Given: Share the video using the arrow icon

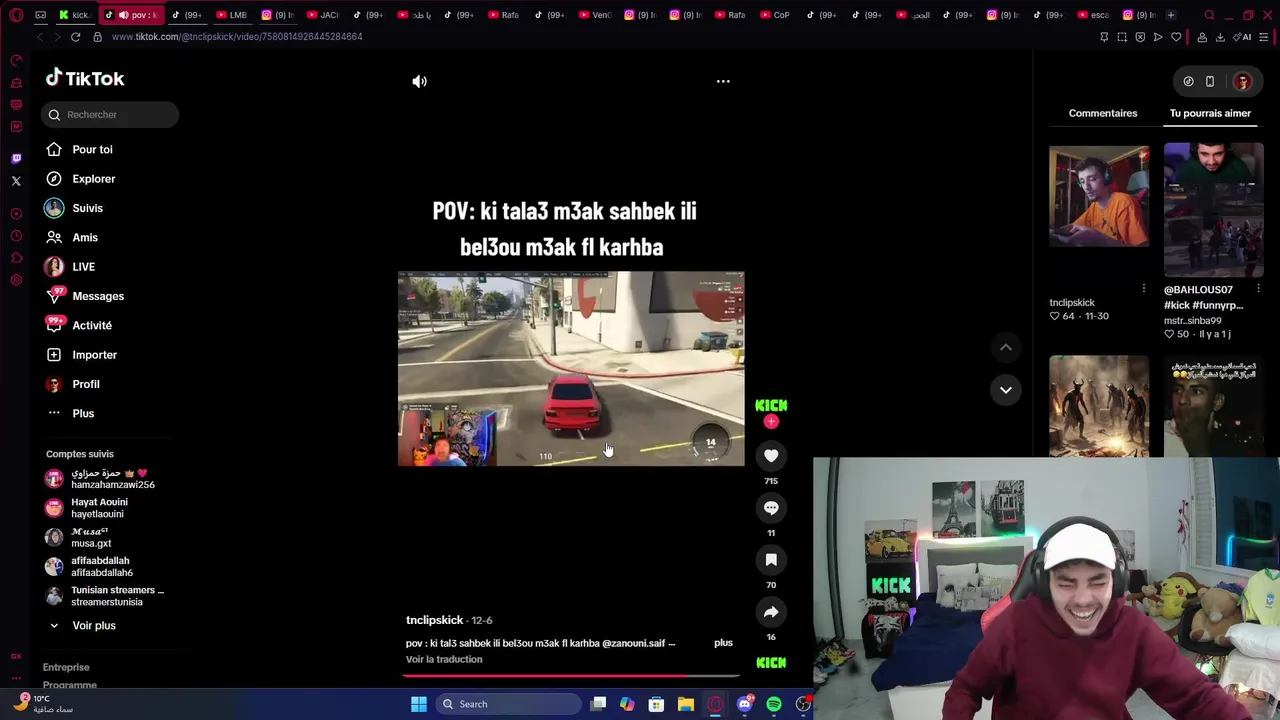Looking at the screenshot, I should 771,612.
